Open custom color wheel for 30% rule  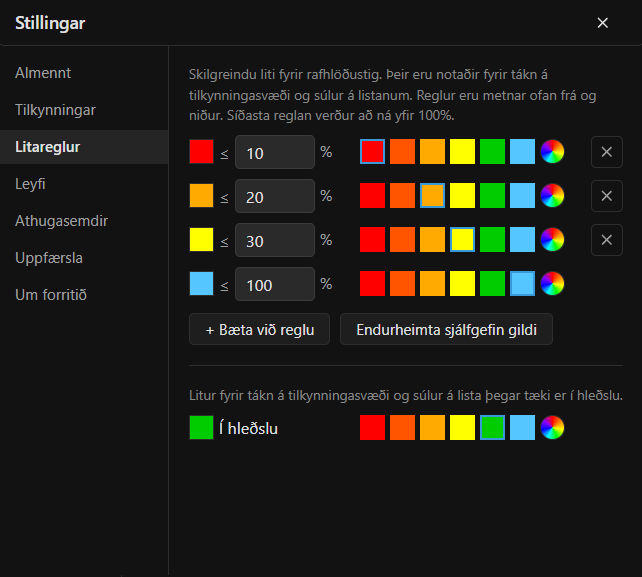[x=552, y=240]
